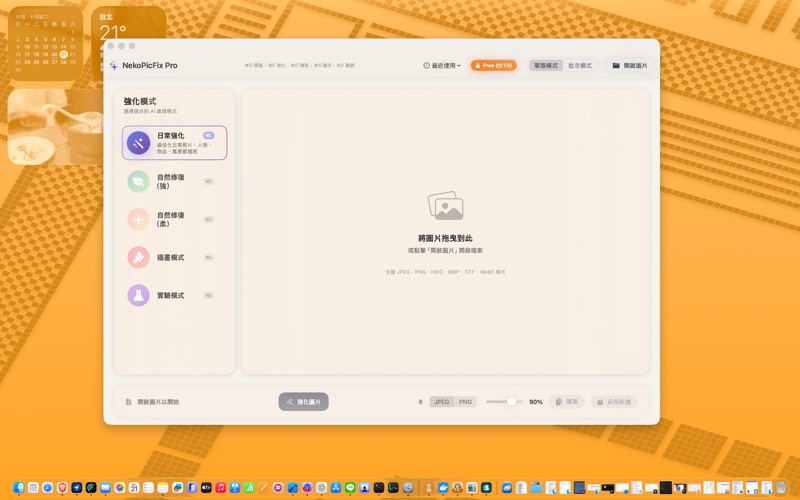
Task: Open Safari from the Dock
Action: [x=47, y=487]
